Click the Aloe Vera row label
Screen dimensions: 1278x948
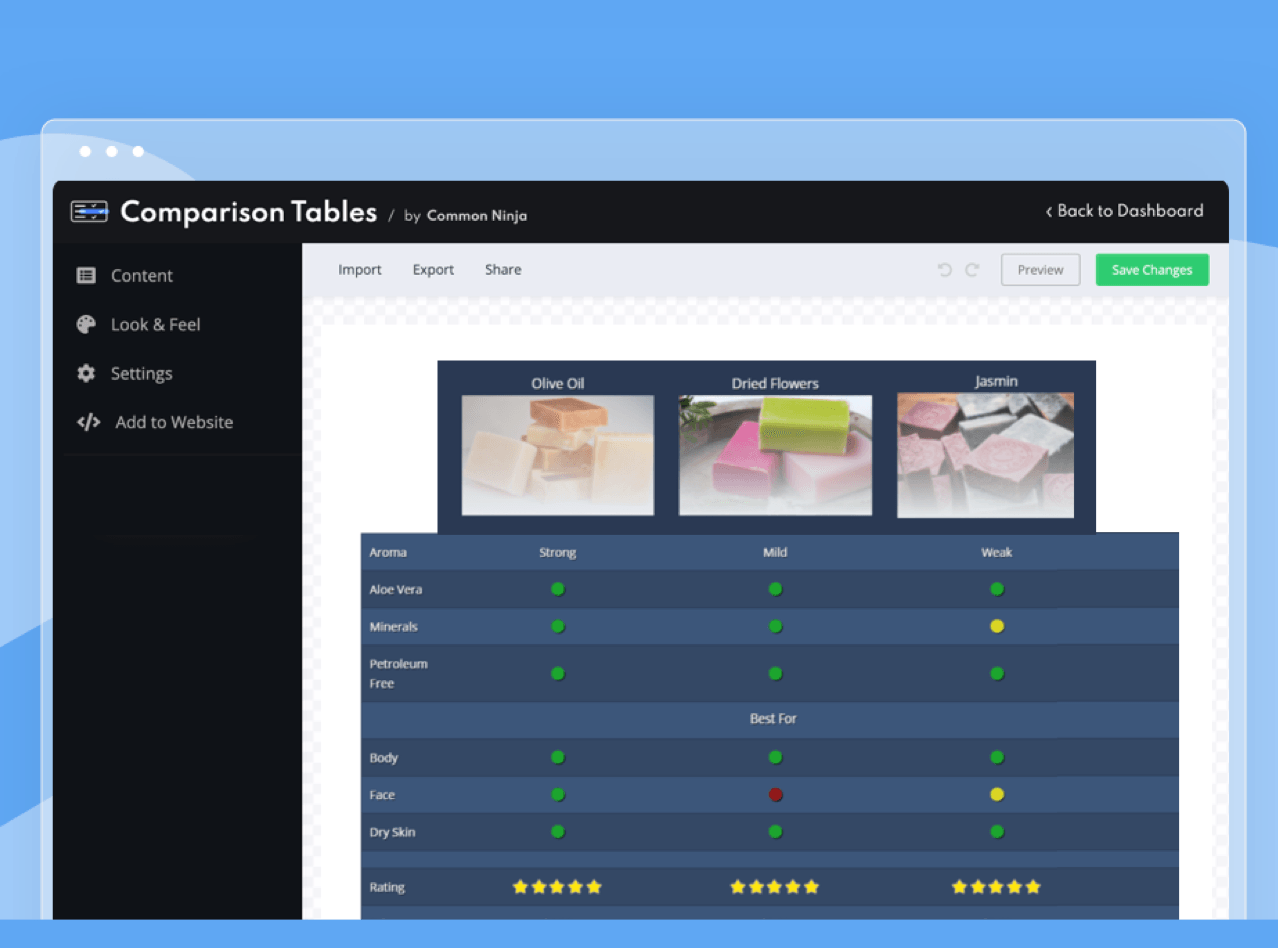(396, 589)
